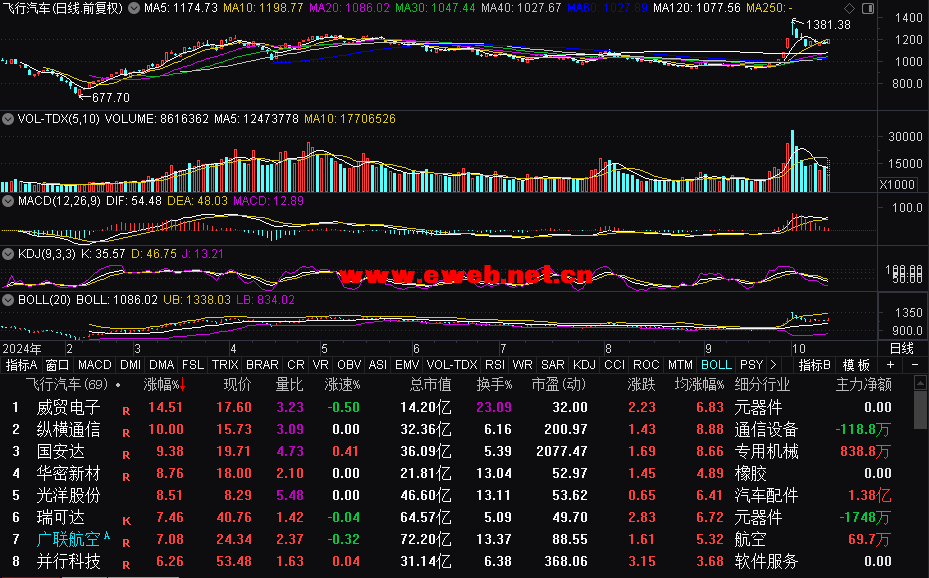The image size is (929, 578).
Task: Open the main chart settings dropdown icon
Action: 134,8
